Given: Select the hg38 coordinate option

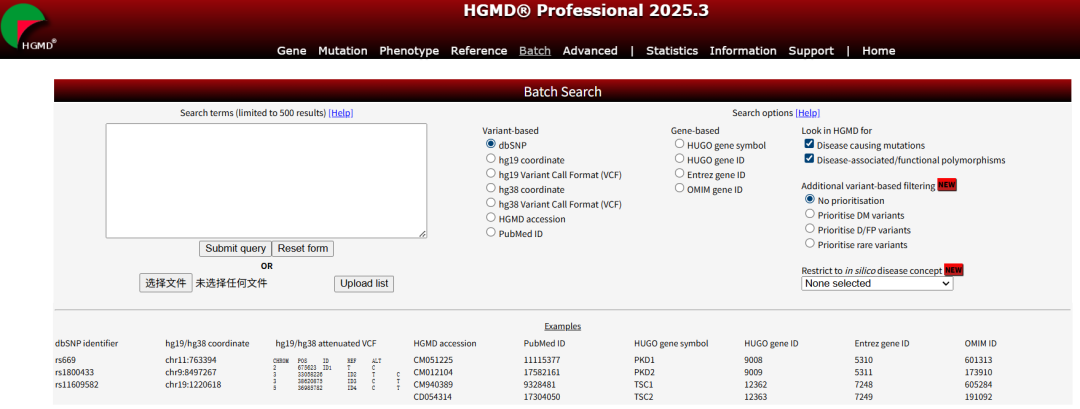Looking at the screenshot, I should [490, 189].
